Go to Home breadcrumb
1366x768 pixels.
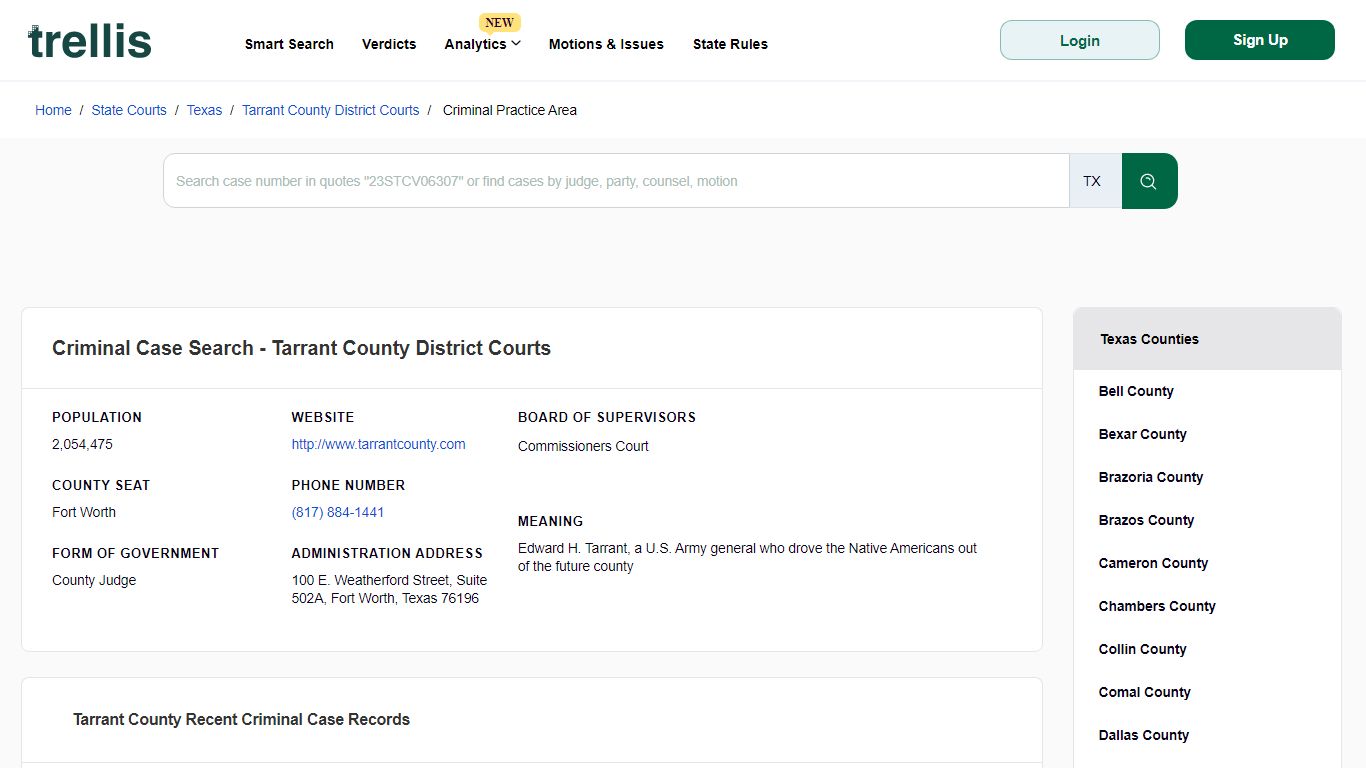(x=53, y=110)
